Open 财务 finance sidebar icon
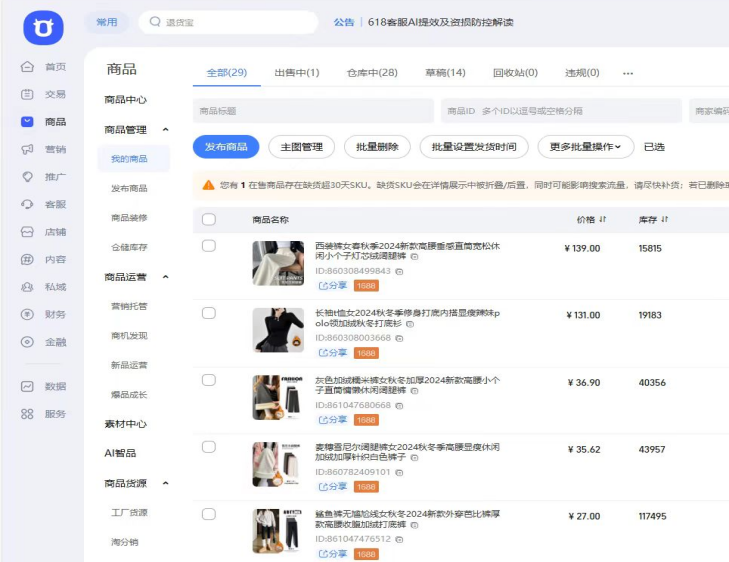729x562 pixels. click(27, 314)
